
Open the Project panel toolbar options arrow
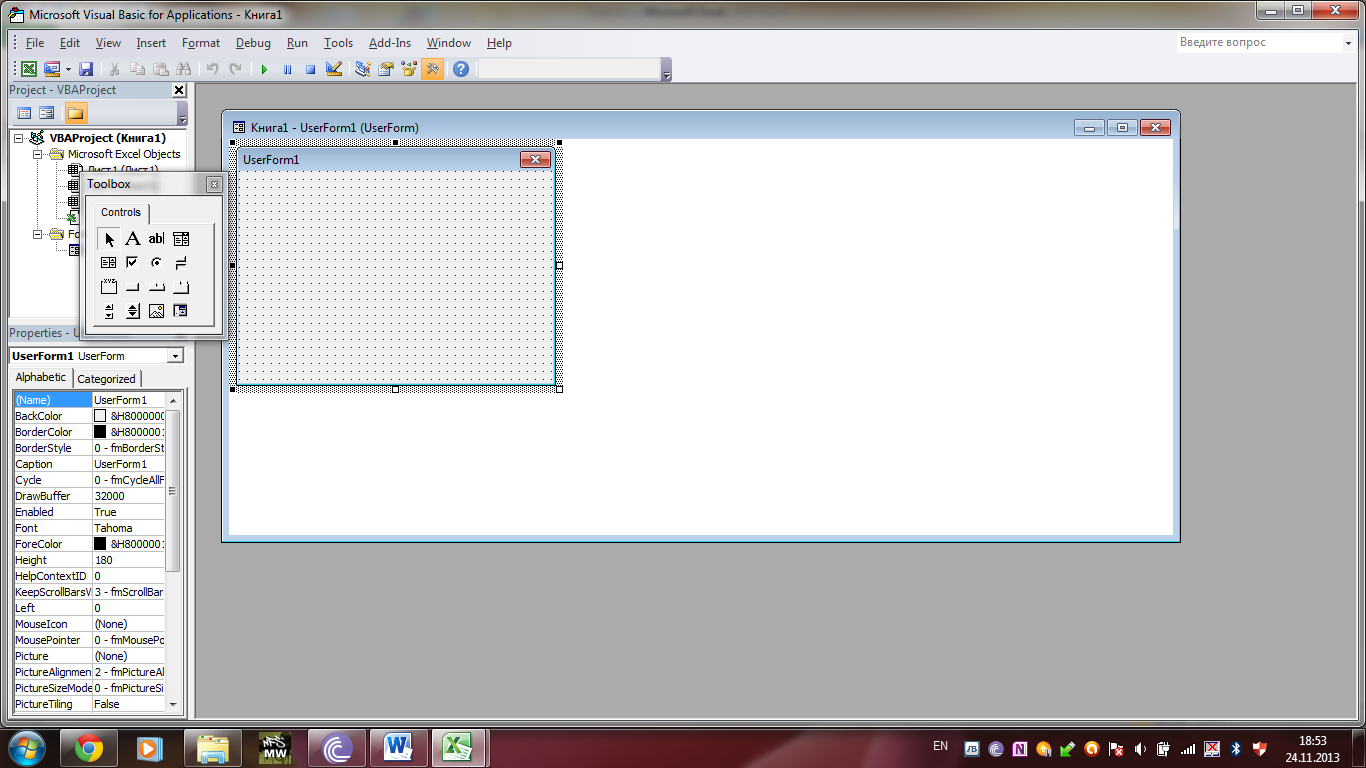[181, 112]
